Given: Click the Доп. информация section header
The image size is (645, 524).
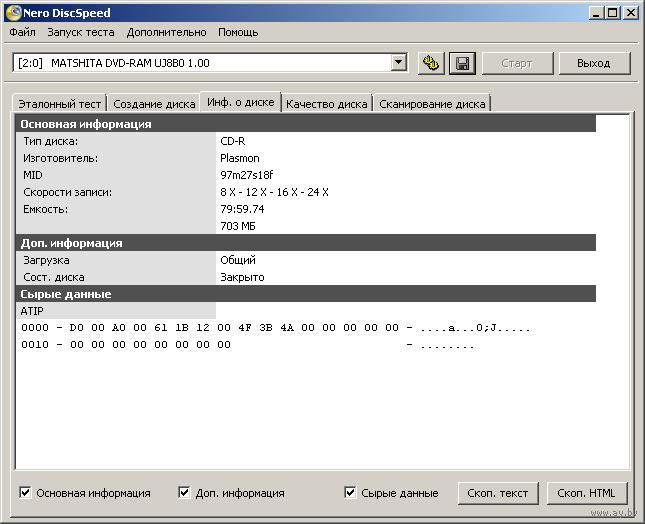Looking at the screenshot, I should pos(306,243).
